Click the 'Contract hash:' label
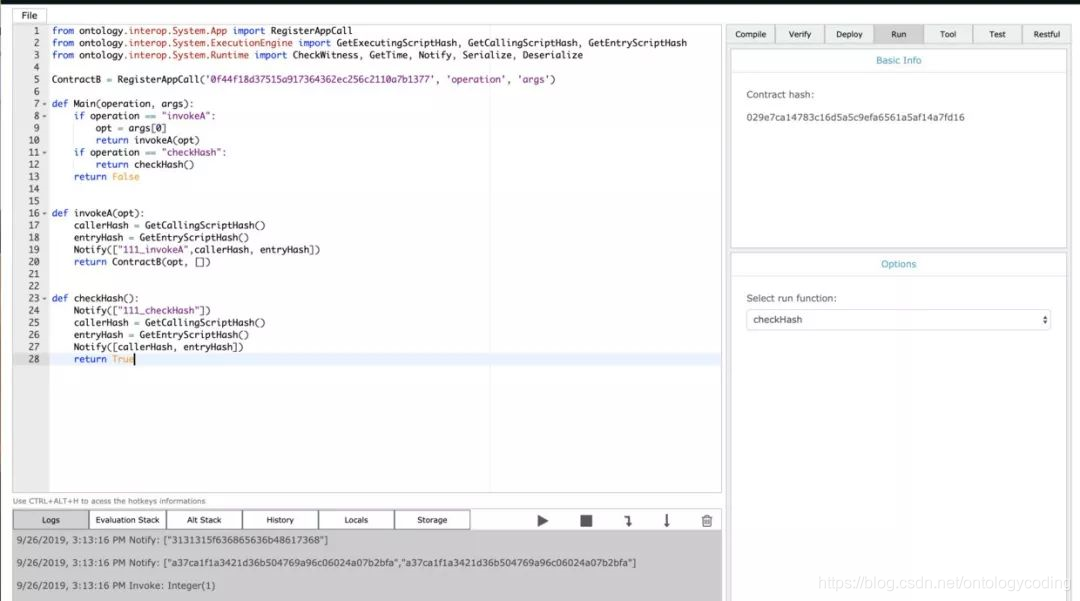Screen dimensions: 1080x601 click(780, 94)
